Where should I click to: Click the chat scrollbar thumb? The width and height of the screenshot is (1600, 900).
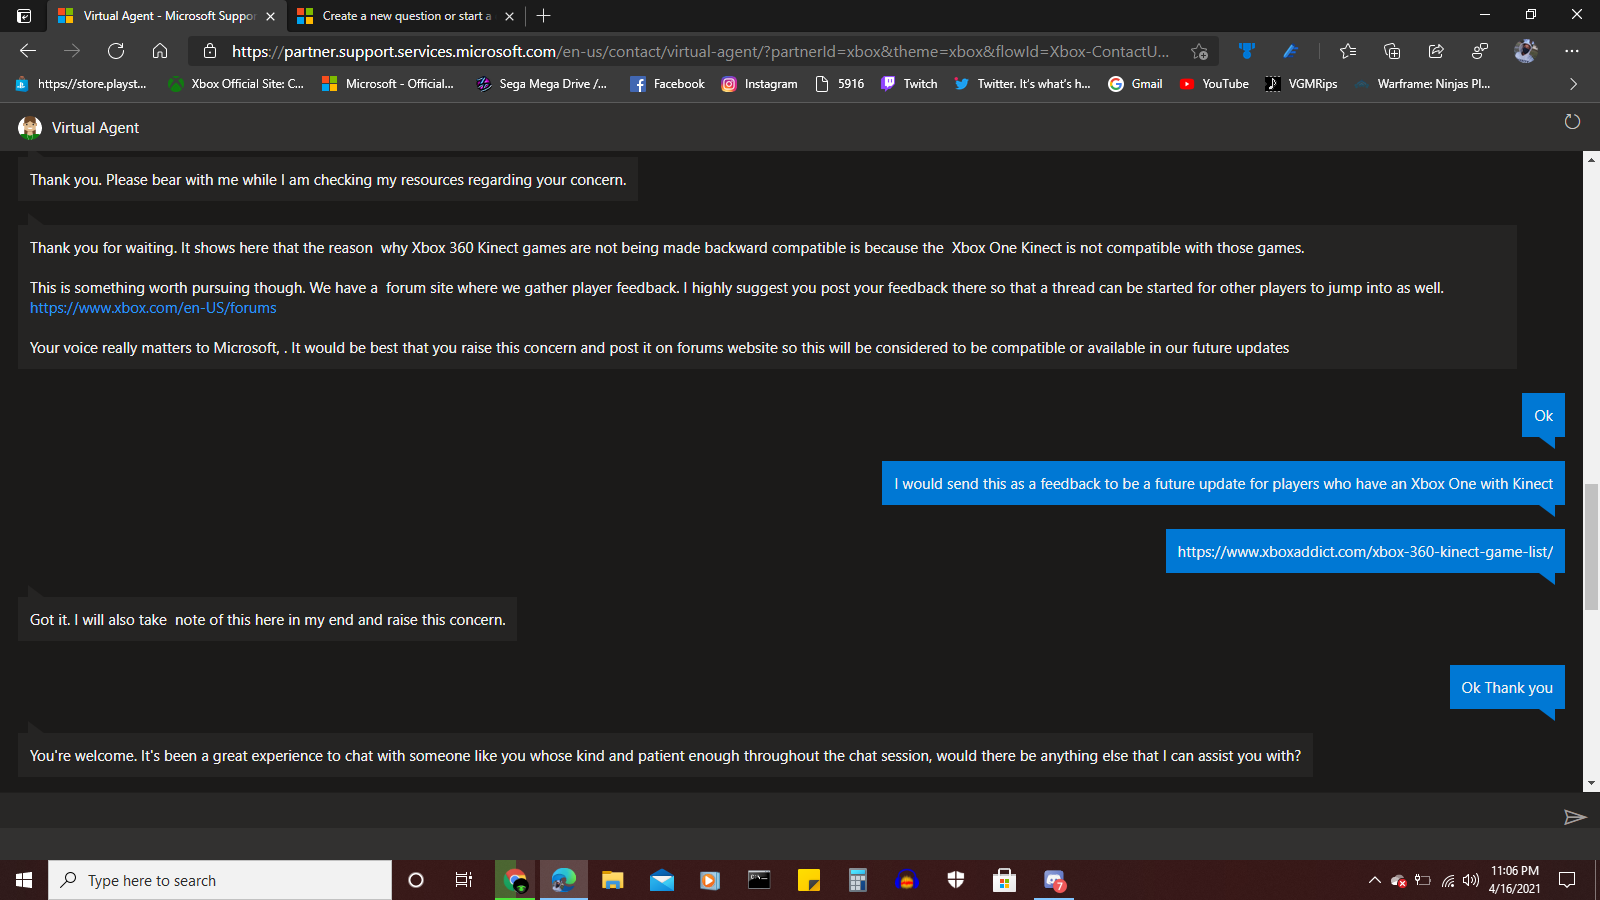click(x=1591, y=546)
